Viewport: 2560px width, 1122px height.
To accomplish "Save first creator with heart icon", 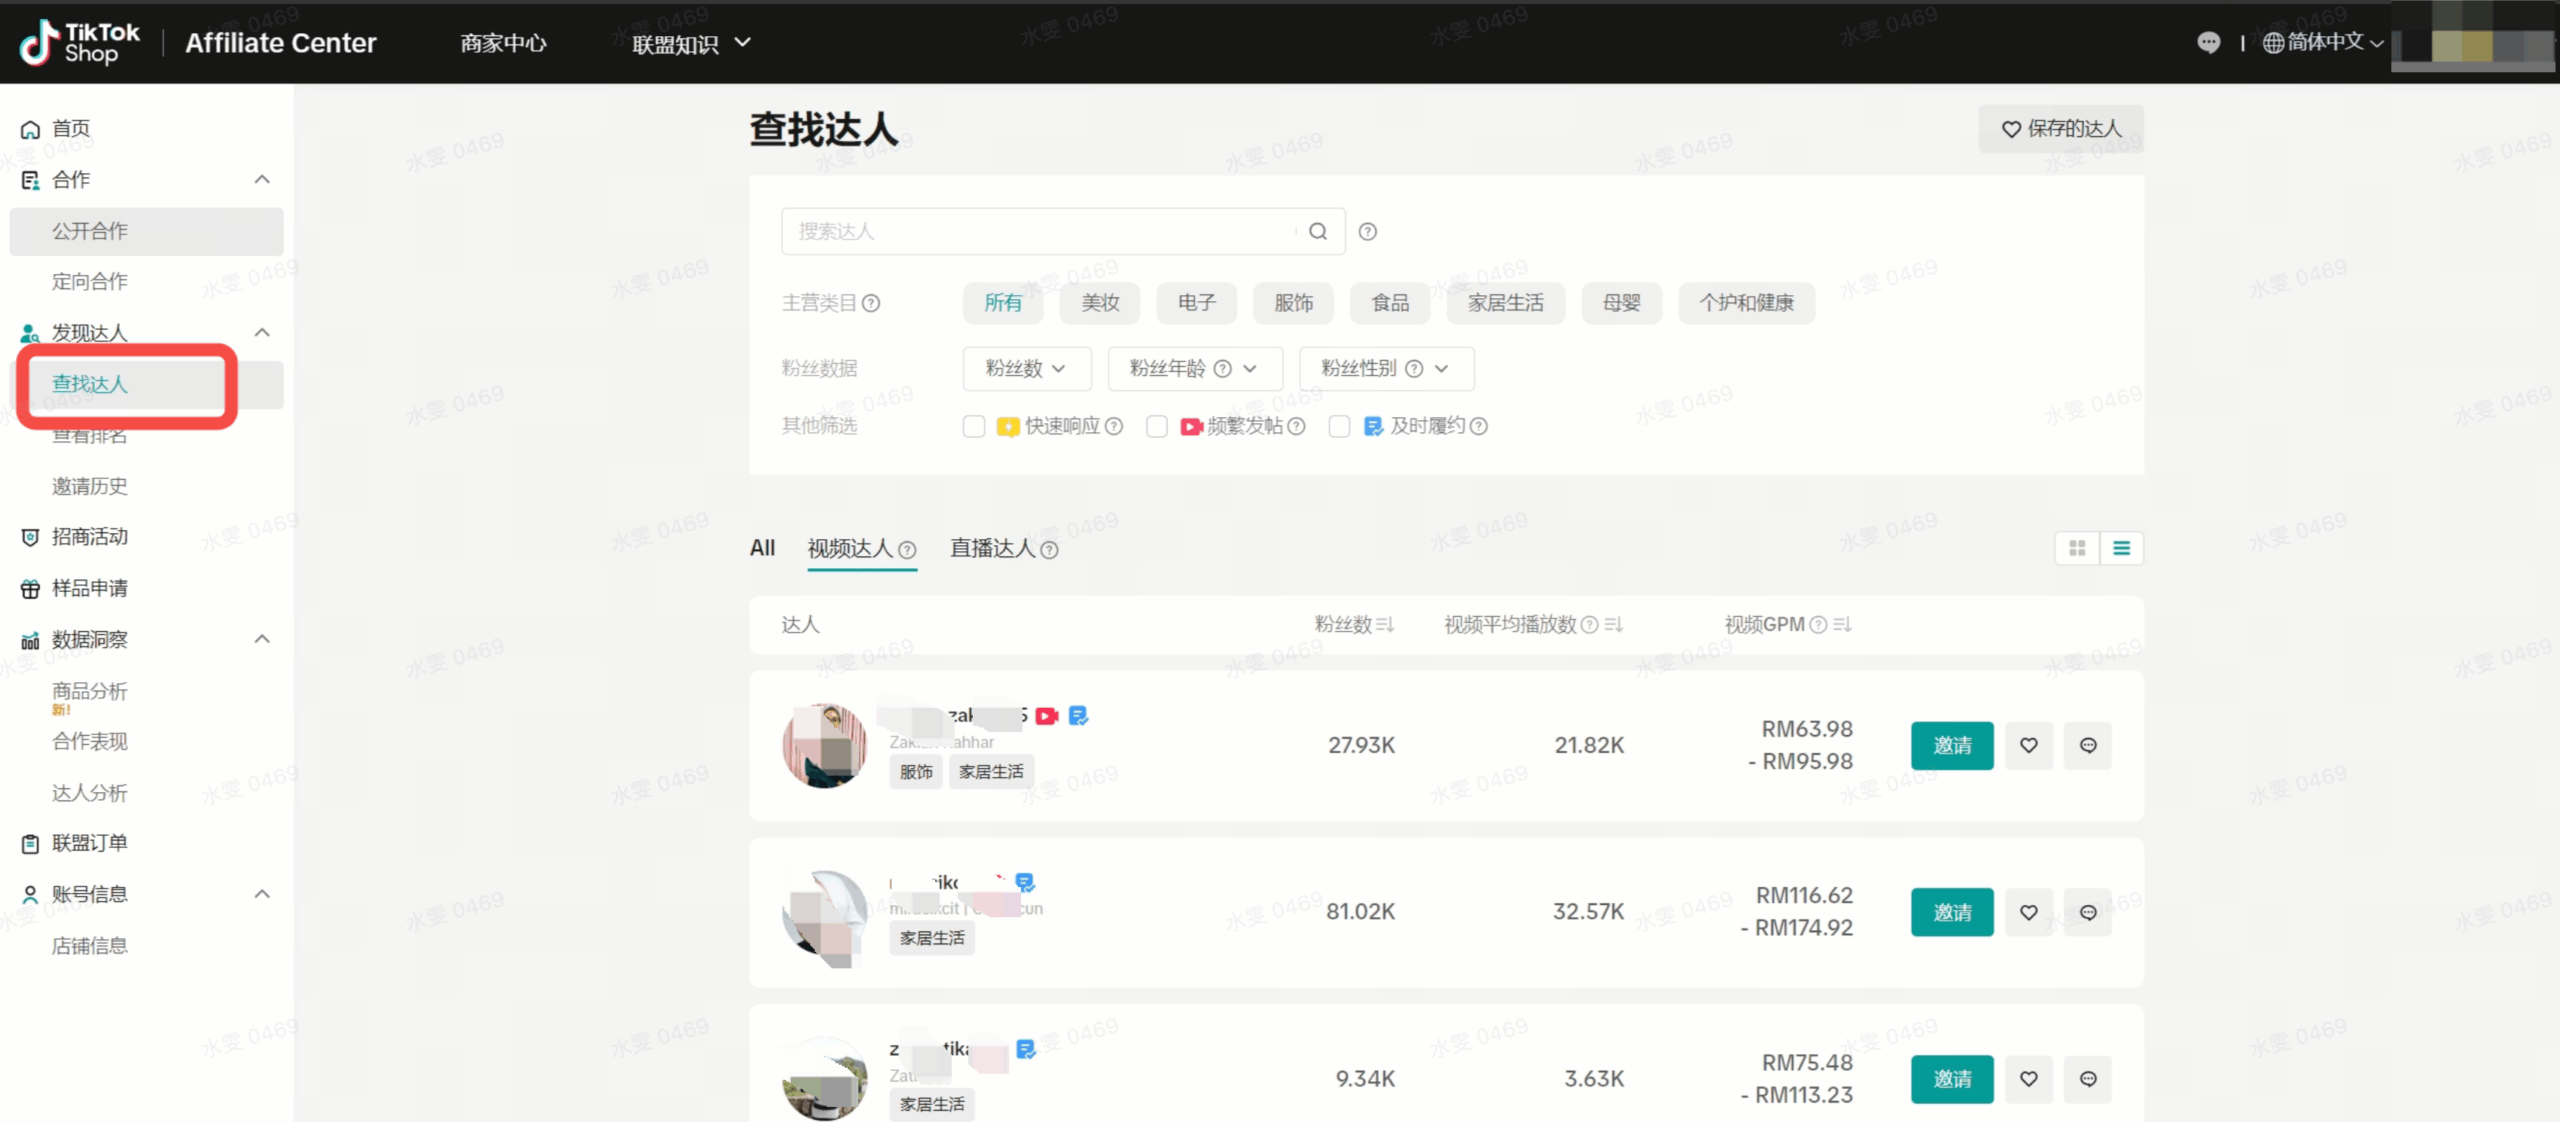I will click(2028, 745).
